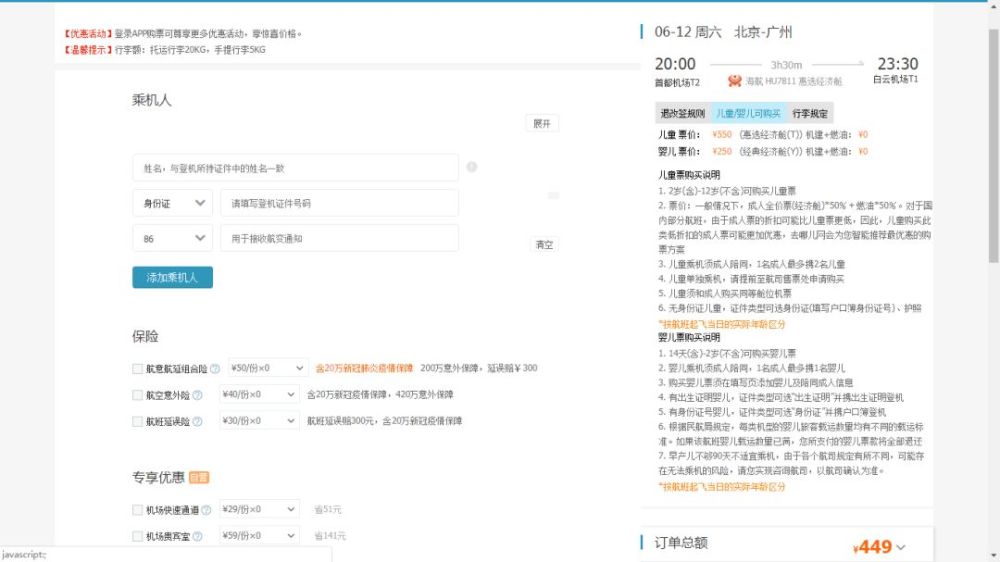Check the 航空意外险 insurance checkbox
Image resolution: width=1000 pixels, height=562 pixels.
137,396
